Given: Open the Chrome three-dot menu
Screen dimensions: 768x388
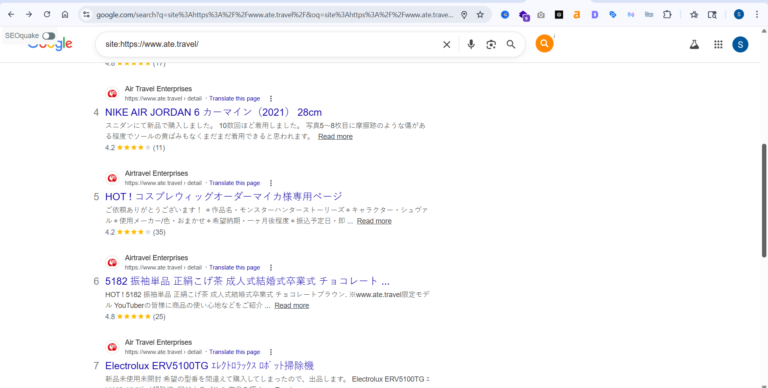Looking at the screenshot, I should click(x=757, y=15).
